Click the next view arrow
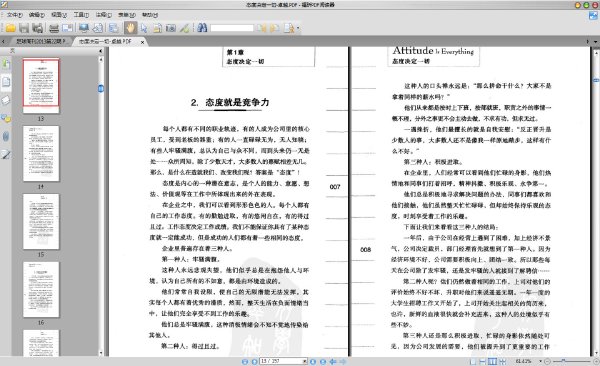This screenshot has height=366, width=600. 343,361
